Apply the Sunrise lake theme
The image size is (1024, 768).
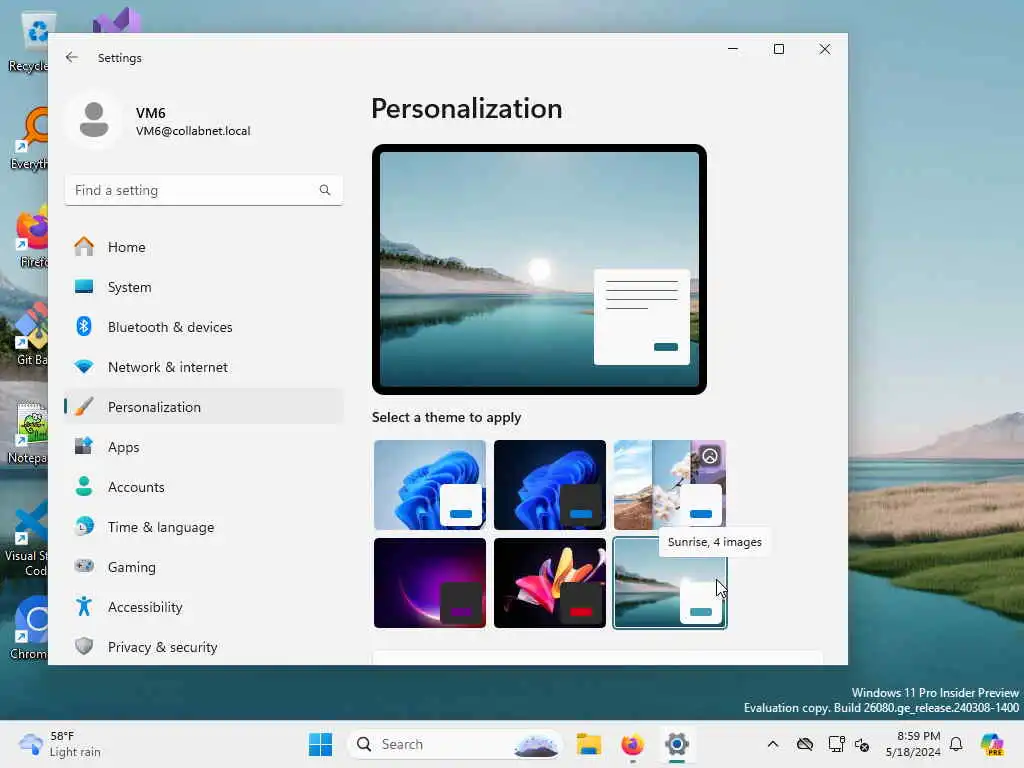670,583
